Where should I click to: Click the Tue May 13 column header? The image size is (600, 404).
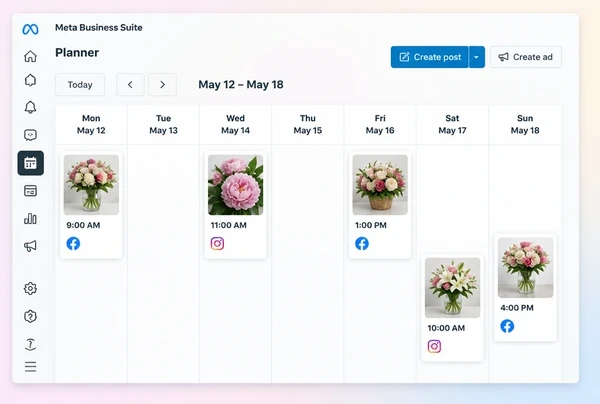tap(163, 124)
